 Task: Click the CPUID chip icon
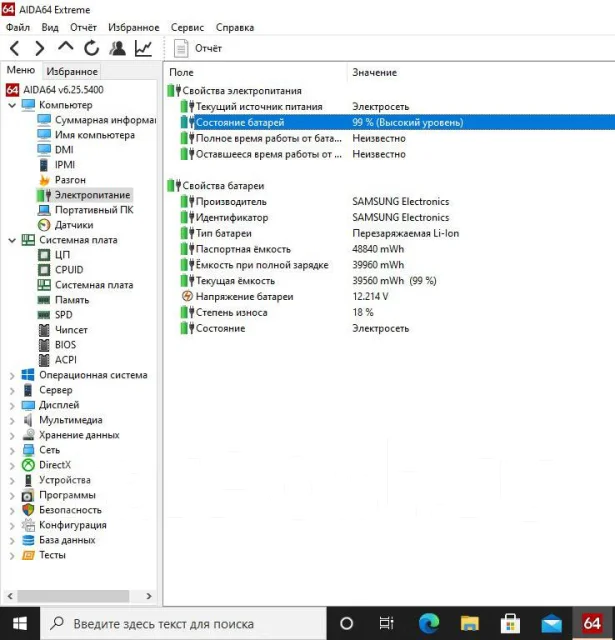click(44, 270)
